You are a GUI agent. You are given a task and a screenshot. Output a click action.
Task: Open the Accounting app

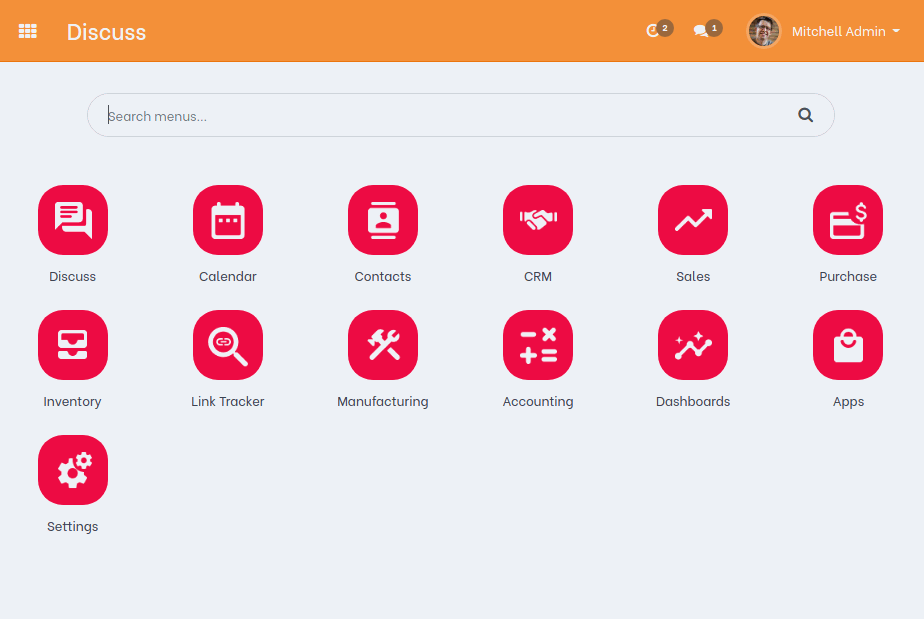(x=538, y=345)
